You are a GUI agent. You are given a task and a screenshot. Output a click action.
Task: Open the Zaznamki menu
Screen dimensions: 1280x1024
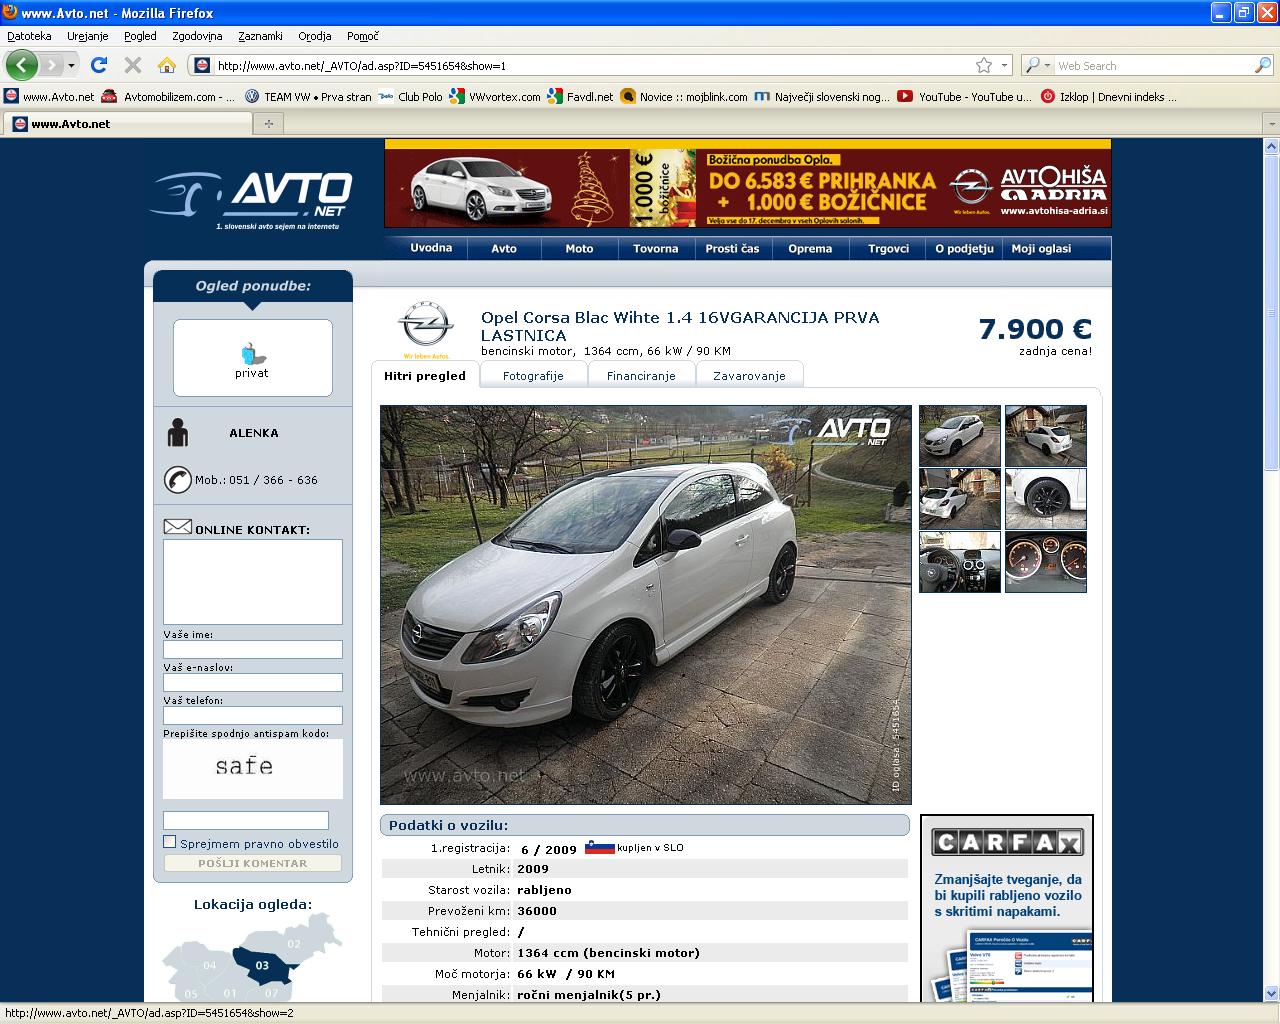pyautogui.click(x=260, y=36)
